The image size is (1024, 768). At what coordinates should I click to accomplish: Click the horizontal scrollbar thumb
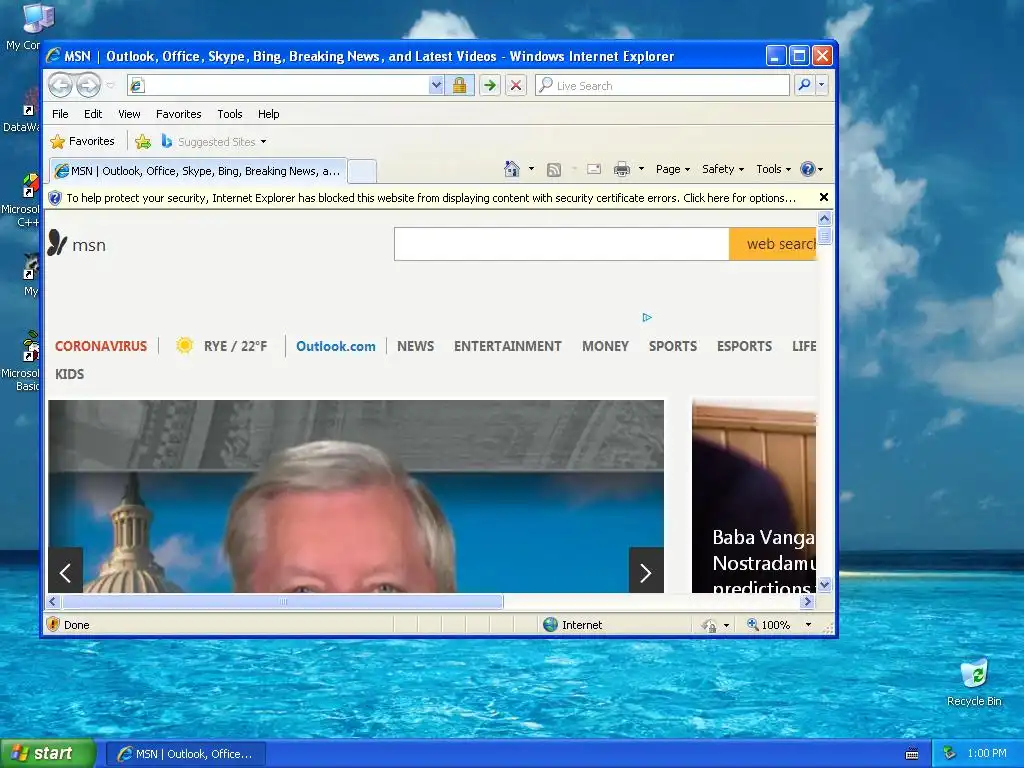(283, 601)
